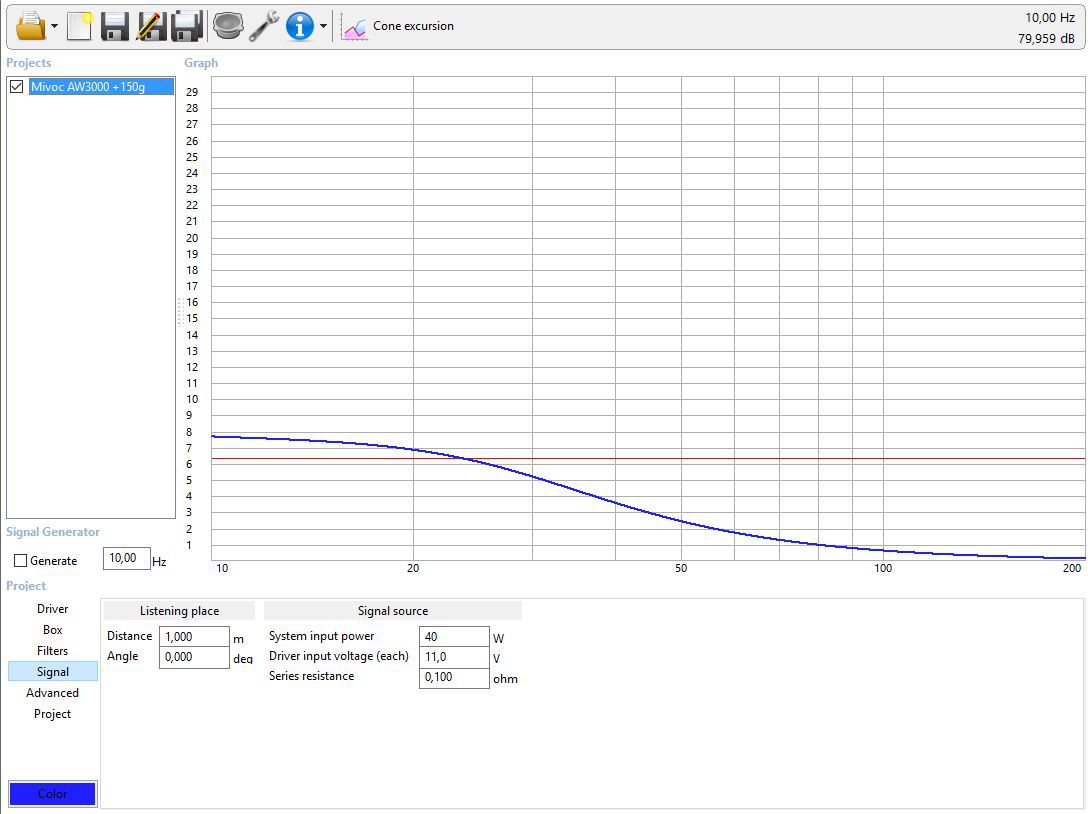Viewport: 1088px width, 814px height.
Task: Open the Advanced tab
Action: coord(53,693)
